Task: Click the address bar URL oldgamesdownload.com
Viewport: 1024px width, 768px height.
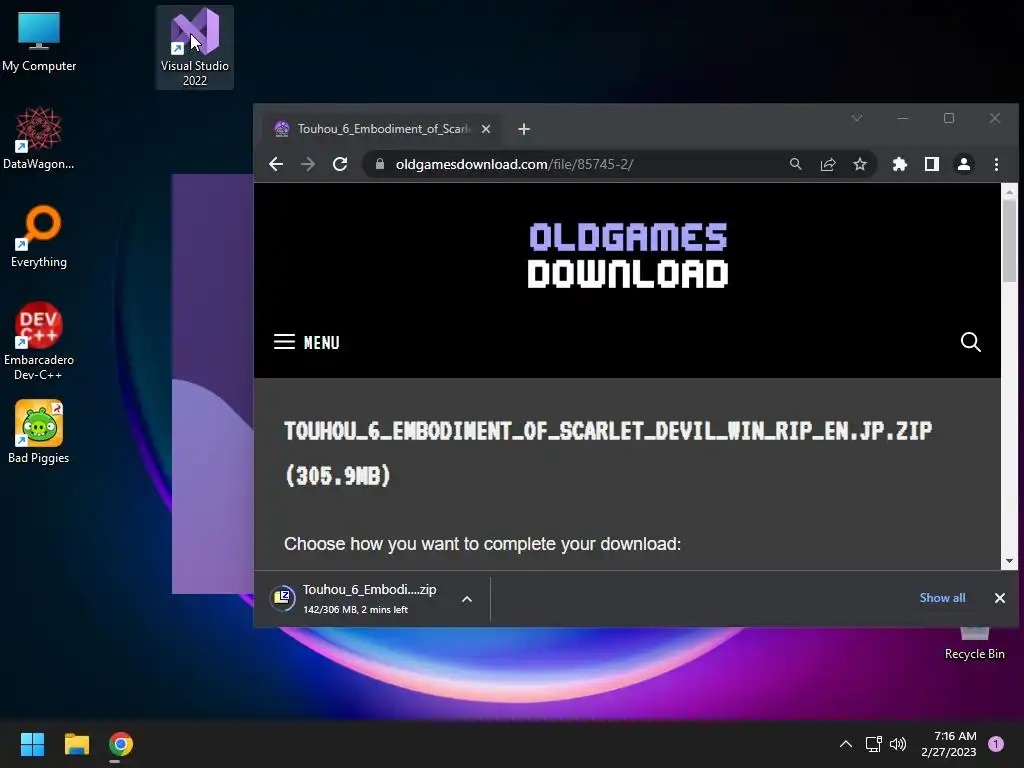Action: (514, 164)
